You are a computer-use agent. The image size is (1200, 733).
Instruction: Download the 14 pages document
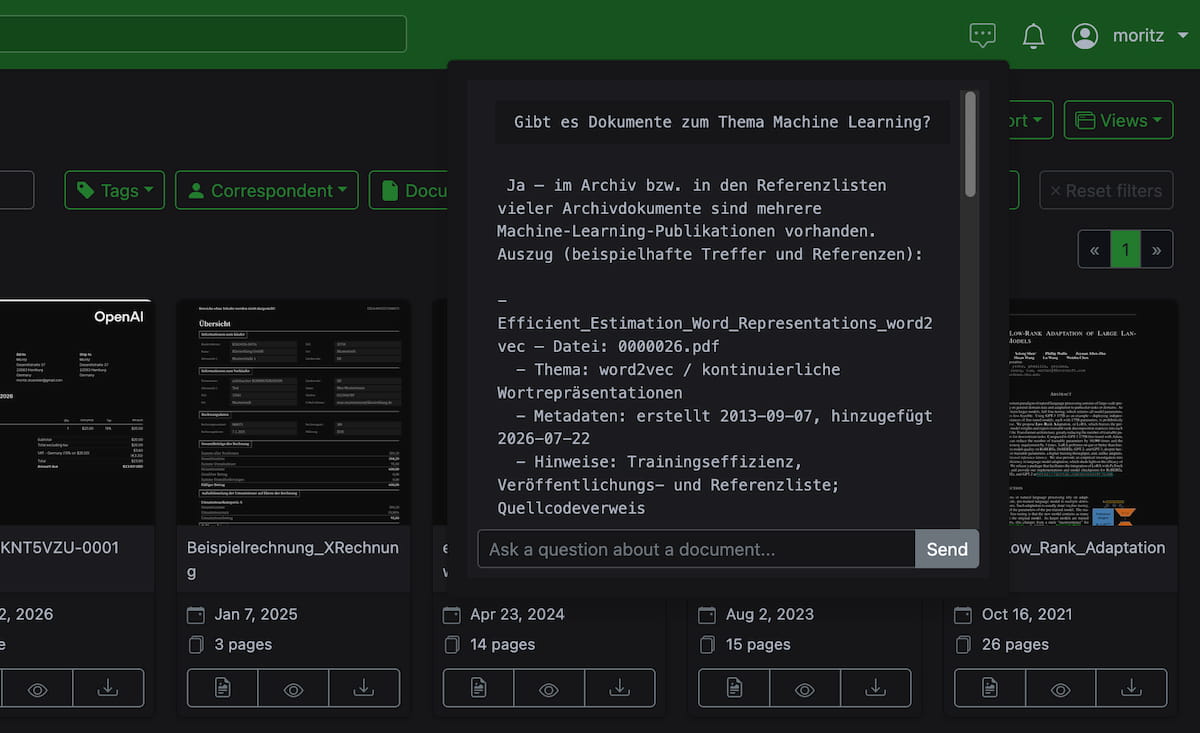click(620, 688)
